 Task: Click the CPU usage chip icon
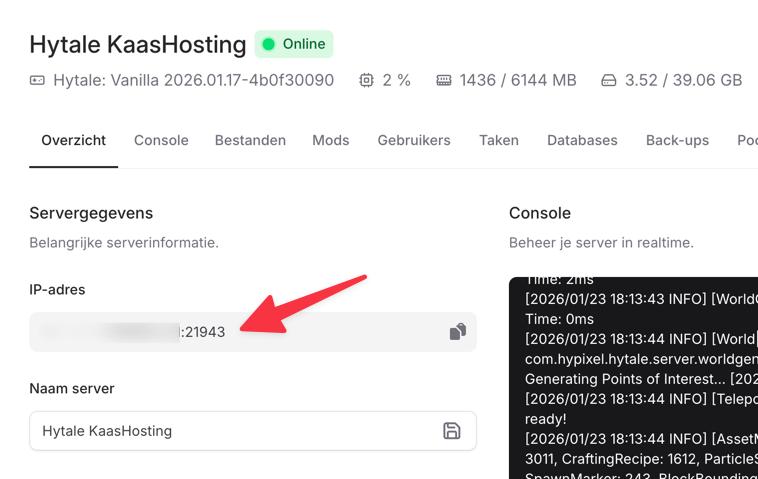click(x=366, y=80)
